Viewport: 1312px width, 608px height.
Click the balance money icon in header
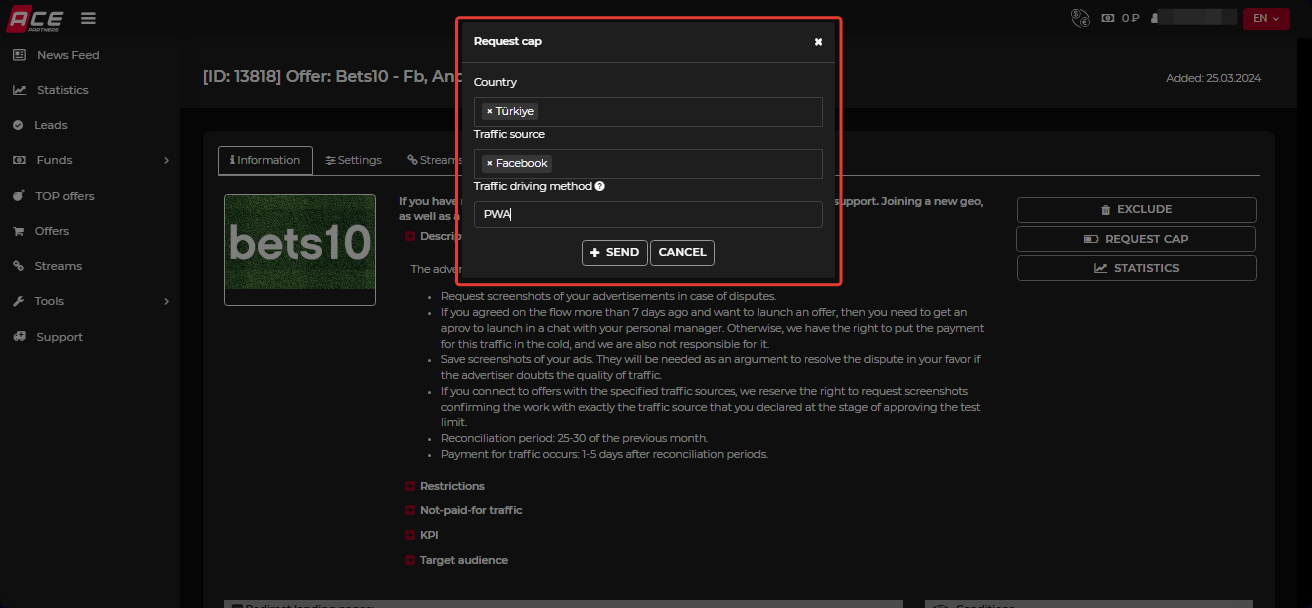coord(1108,18)
